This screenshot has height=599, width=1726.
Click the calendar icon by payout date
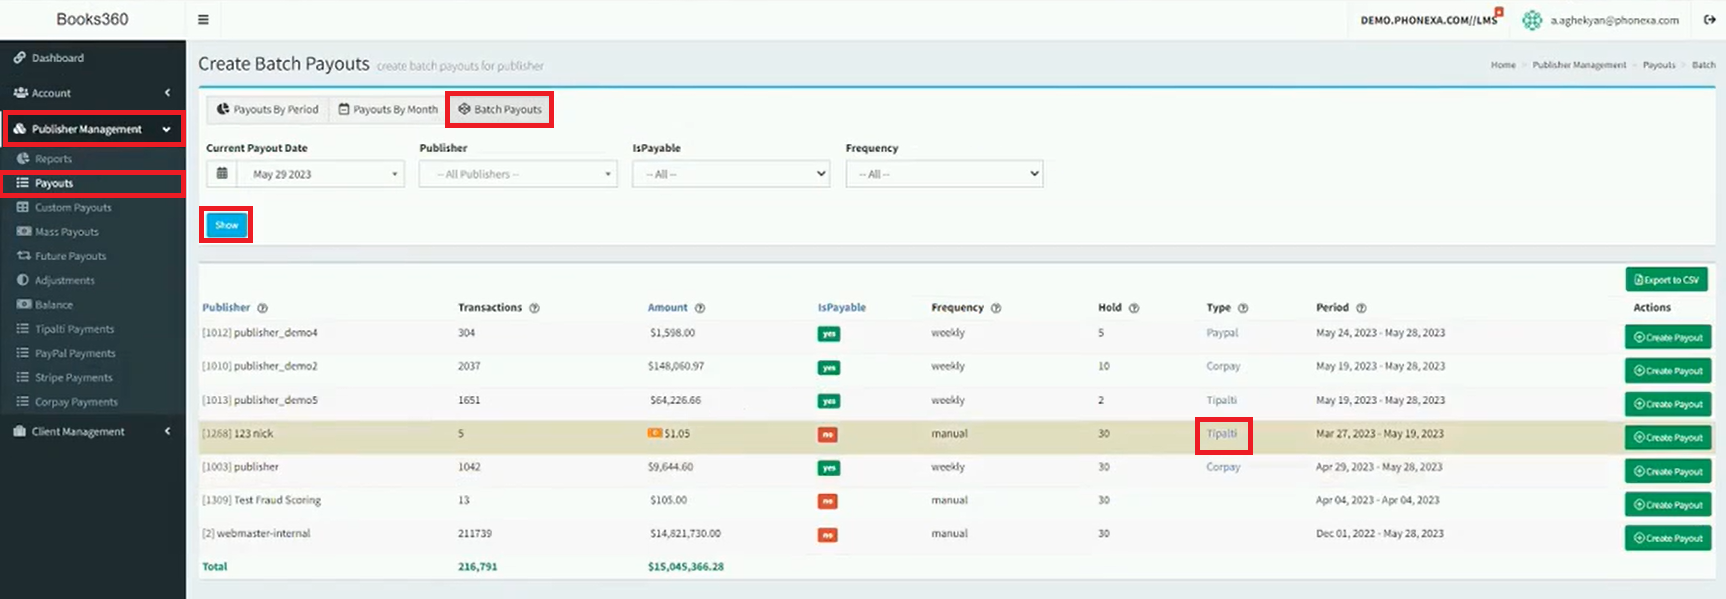222,174
